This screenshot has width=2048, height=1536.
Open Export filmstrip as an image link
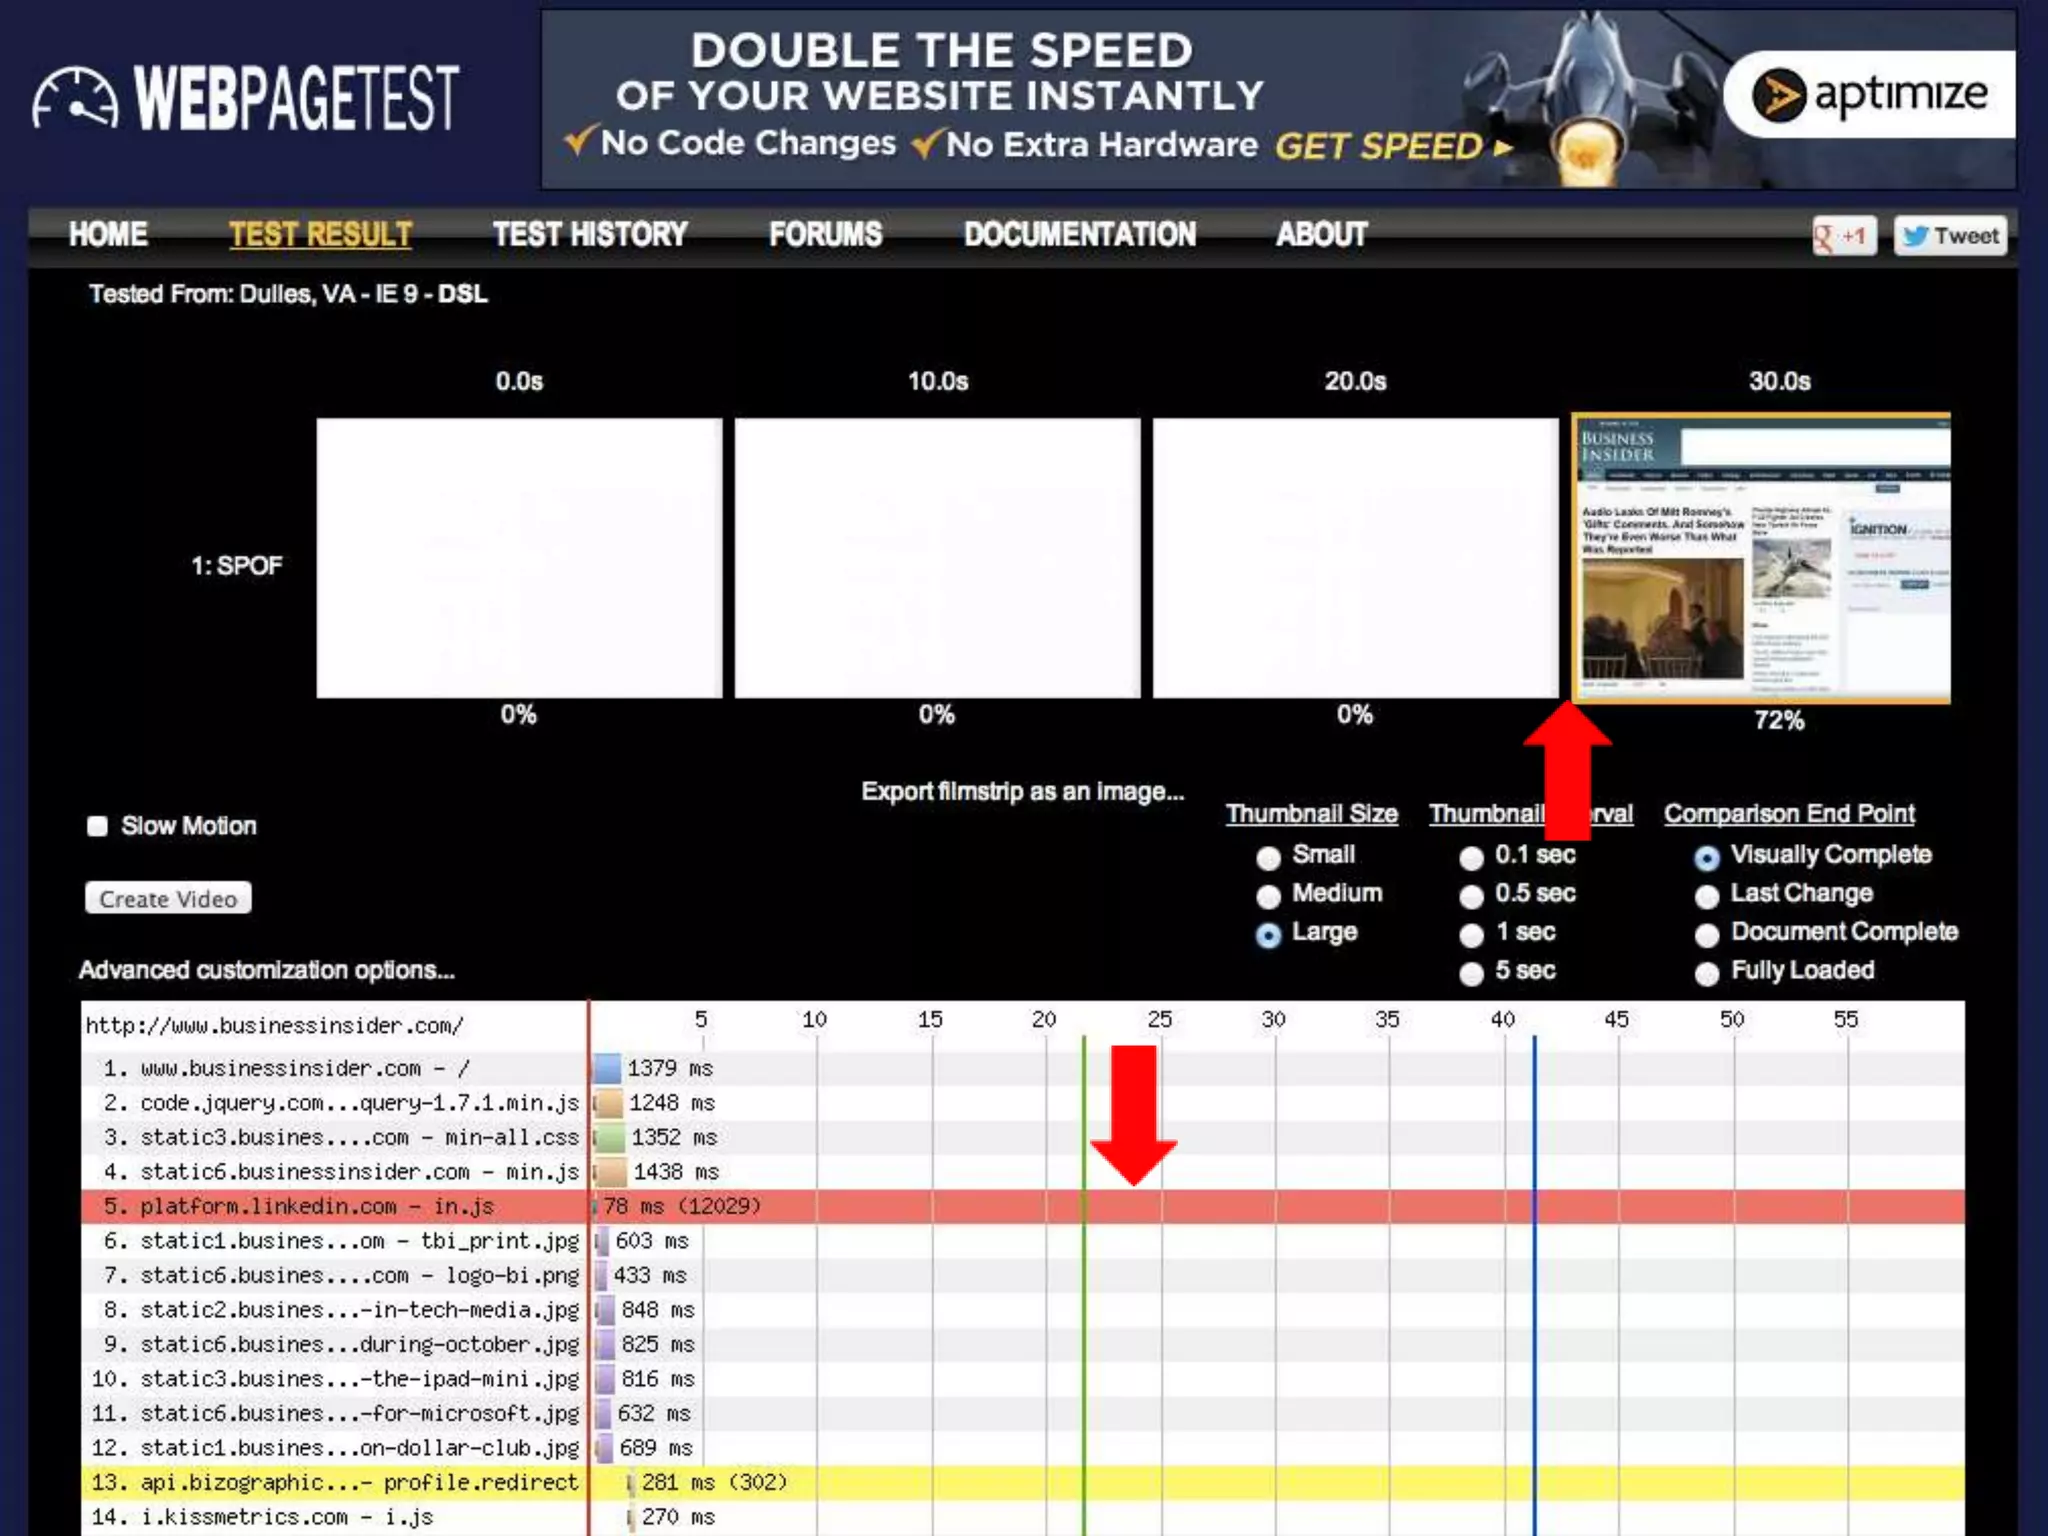1022,792
